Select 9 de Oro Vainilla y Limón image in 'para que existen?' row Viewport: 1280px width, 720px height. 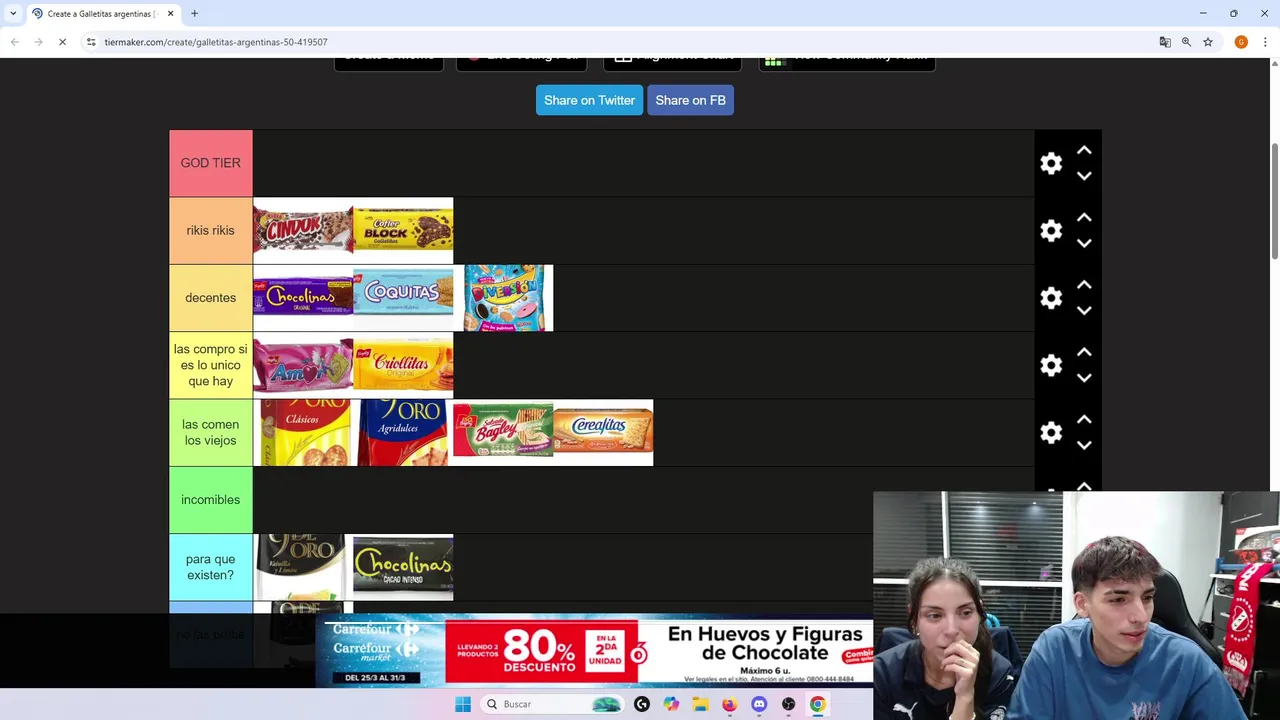[301, 567]
